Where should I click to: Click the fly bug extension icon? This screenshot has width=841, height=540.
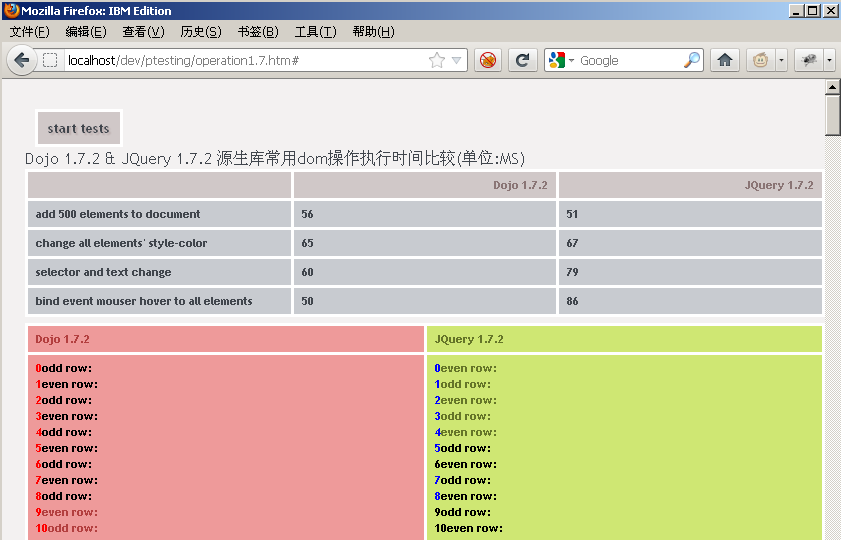809,60
